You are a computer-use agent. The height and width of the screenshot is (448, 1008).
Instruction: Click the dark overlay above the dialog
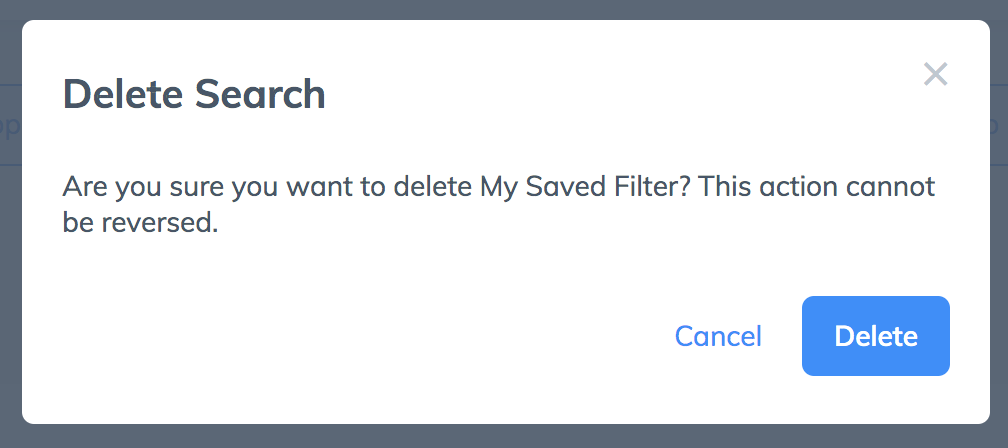click(x=504, y=9)
